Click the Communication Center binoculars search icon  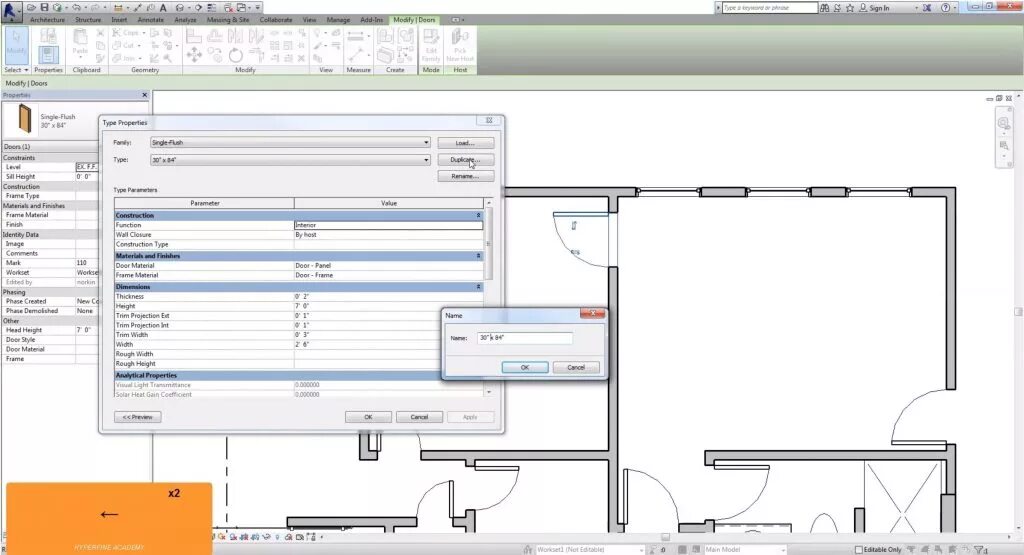(x=825, y=8)
